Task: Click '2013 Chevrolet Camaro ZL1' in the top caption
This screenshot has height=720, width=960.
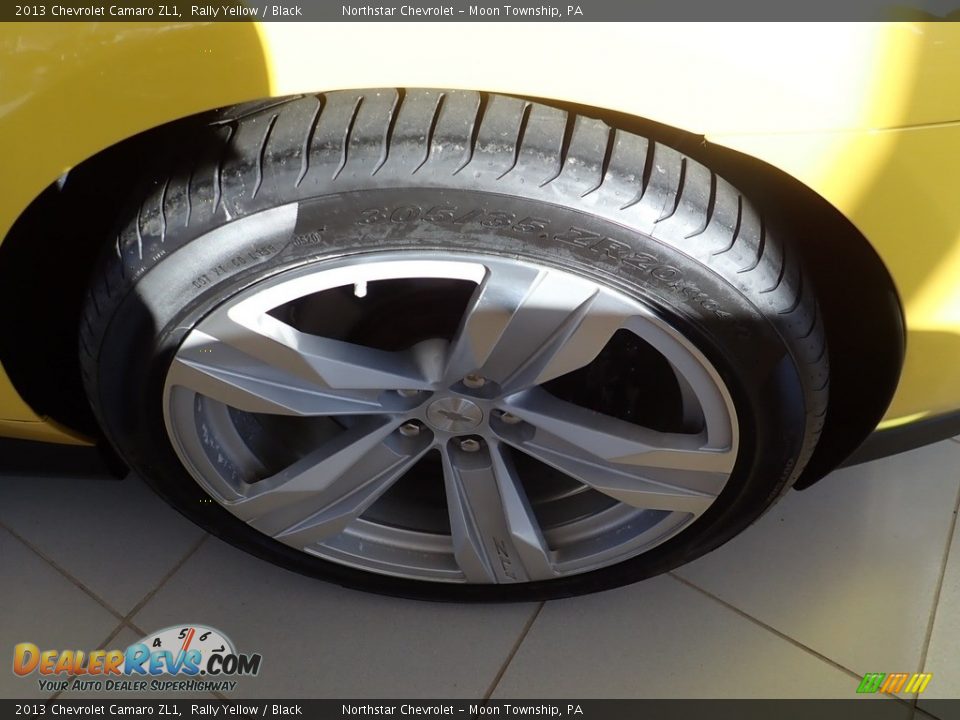Action: pos(97,11)
